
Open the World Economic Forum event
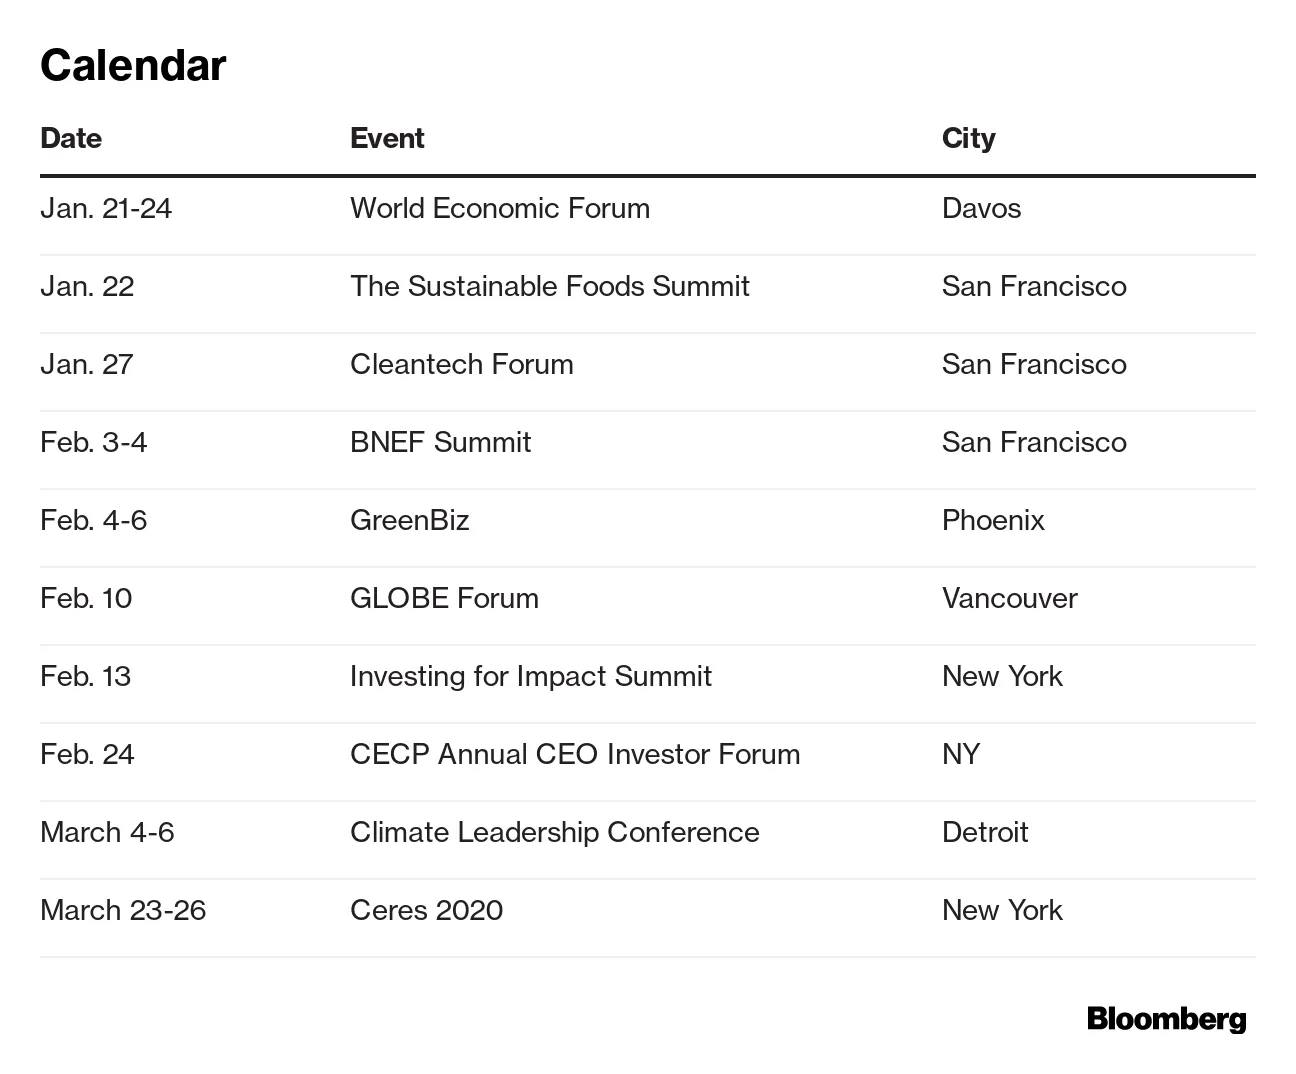pyautogui.click(x=500, y=208)
